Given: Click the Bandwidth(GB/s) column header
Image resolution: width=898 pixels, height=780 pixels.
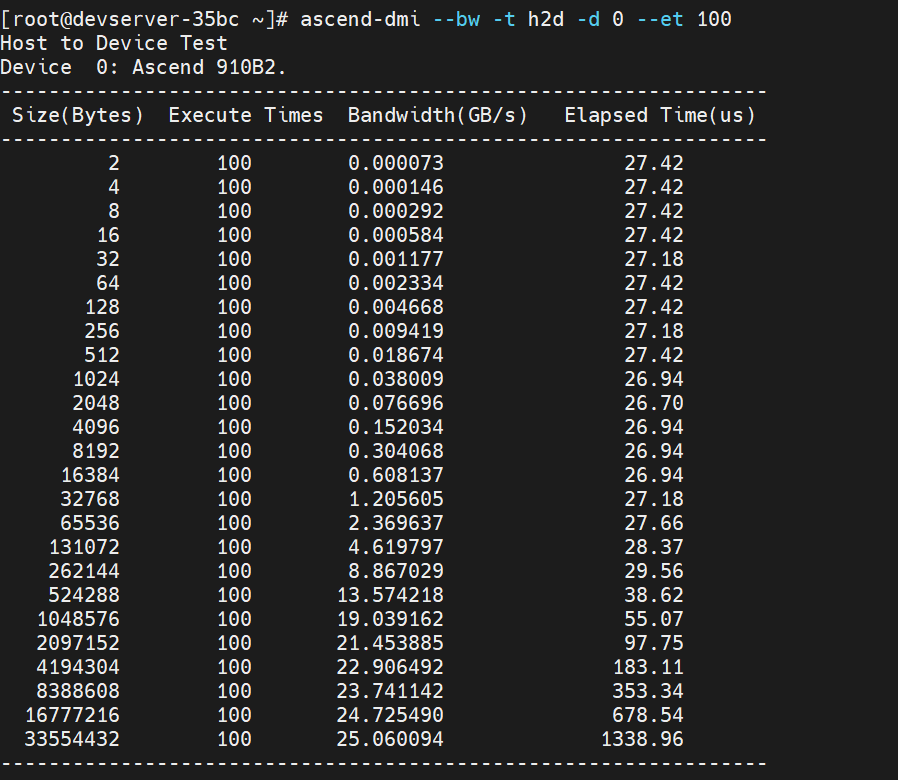Looking at the screenshot, I should [x=438, y=116].
